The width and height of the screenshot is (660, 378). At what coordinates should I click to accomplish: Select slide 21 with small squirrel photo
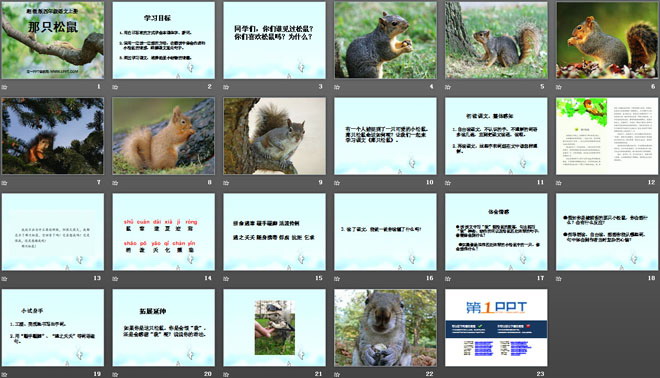[x=274, y=327]
